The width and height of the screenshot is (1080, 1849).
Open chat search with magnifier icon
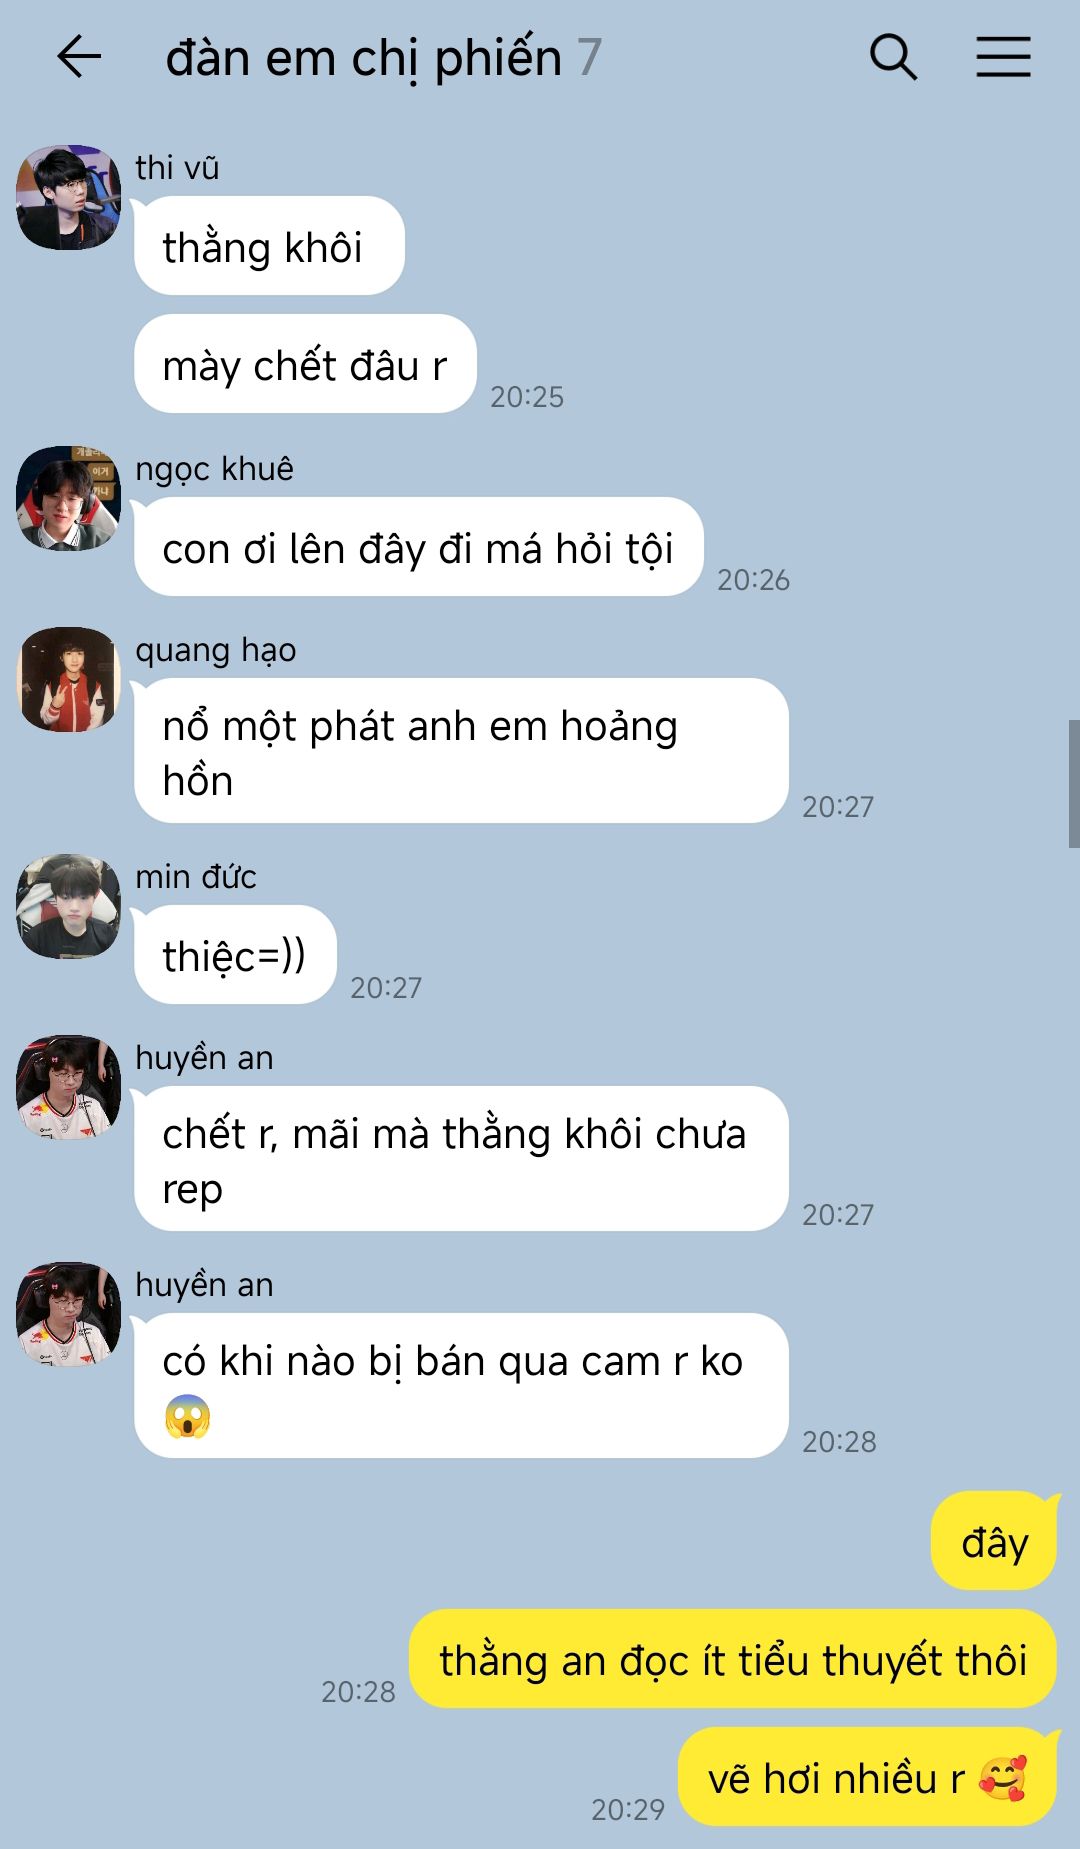tap(893, 57)
